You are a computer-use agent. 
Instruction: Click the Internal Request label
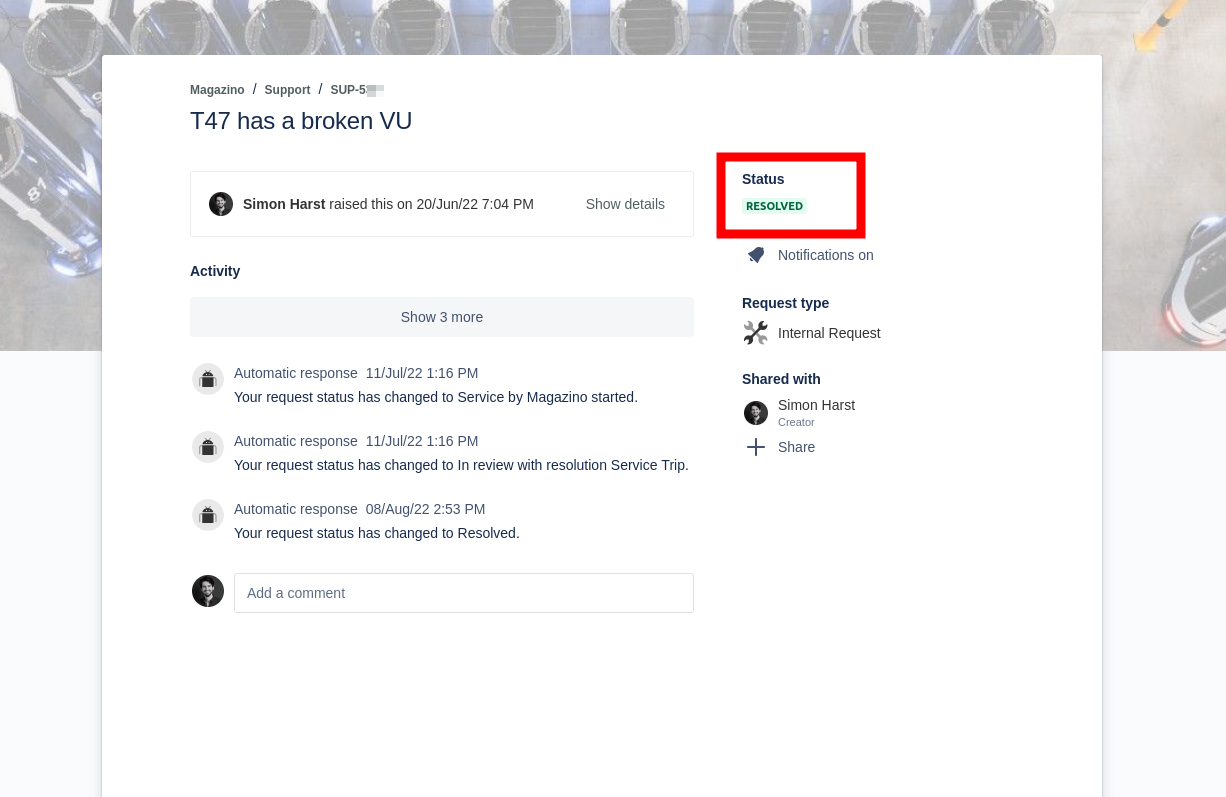(829, 333)
